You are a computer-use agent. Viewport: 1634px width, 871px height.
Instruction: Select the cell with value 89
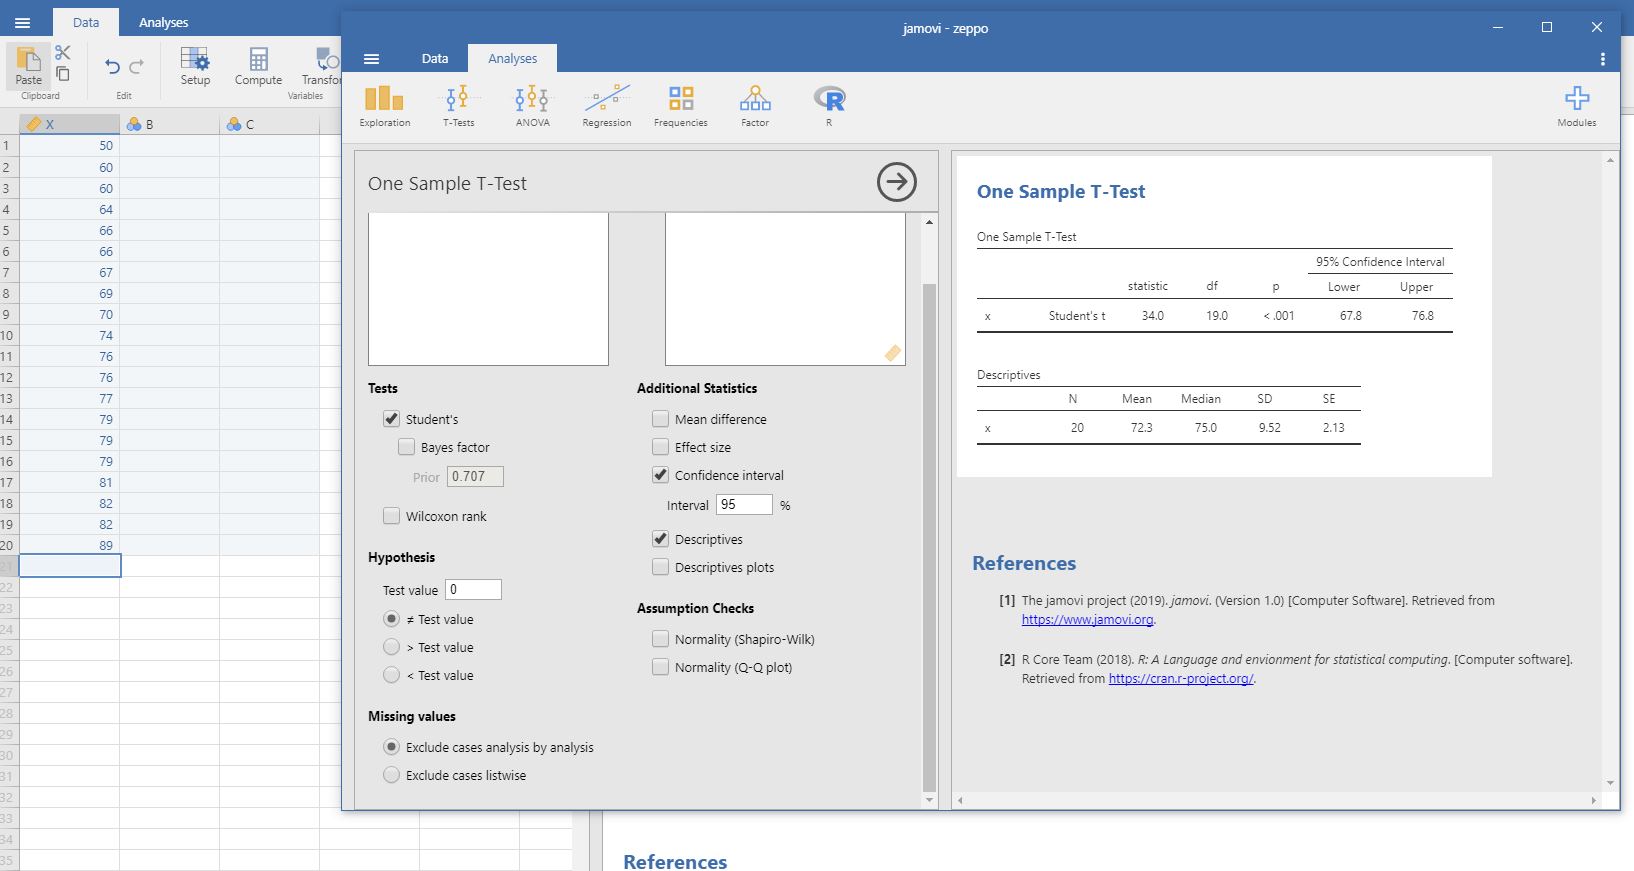tap(70, 545)
